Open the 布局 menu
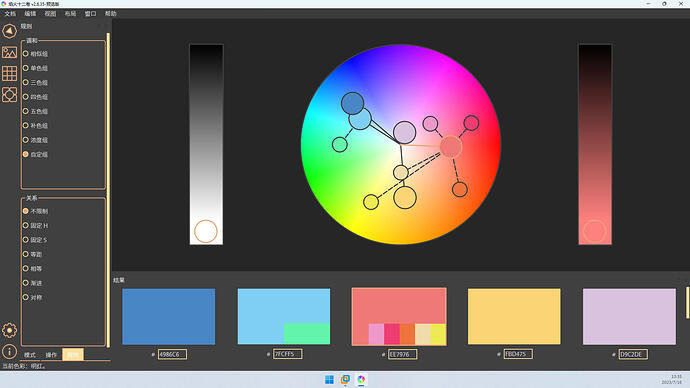The width and height of the screenshot is (690, 388). tap(70, 14)
